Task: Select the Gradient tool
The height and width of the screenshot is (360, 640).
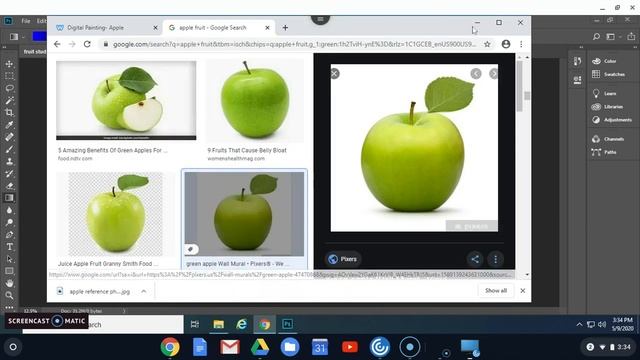Action: tap(9, 198)
